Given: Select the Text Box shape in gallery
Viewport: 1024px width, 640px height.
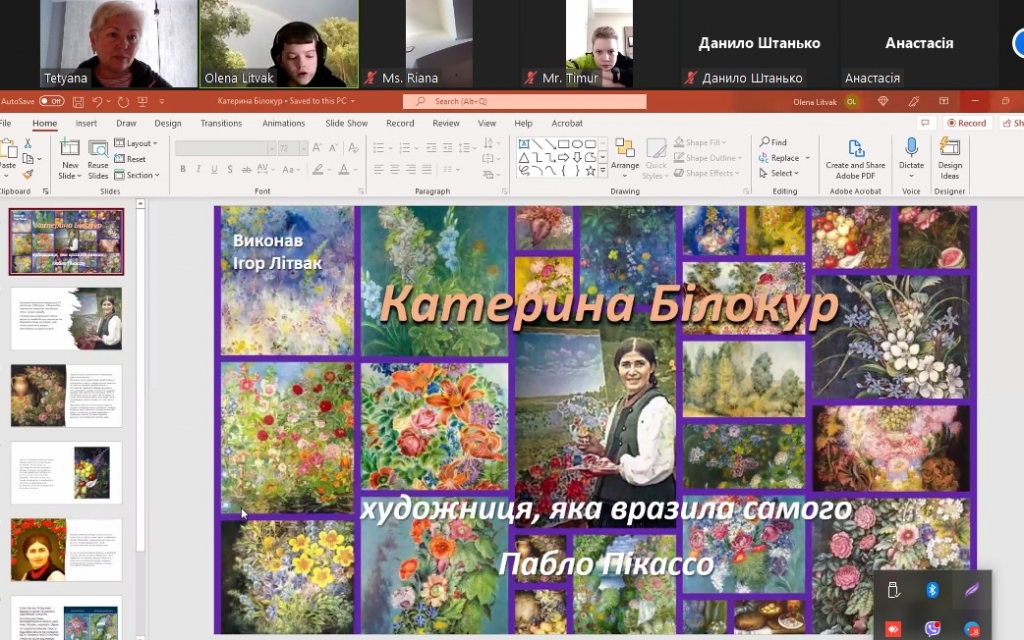Looking at the screenshot, I should tap(524, 144).
